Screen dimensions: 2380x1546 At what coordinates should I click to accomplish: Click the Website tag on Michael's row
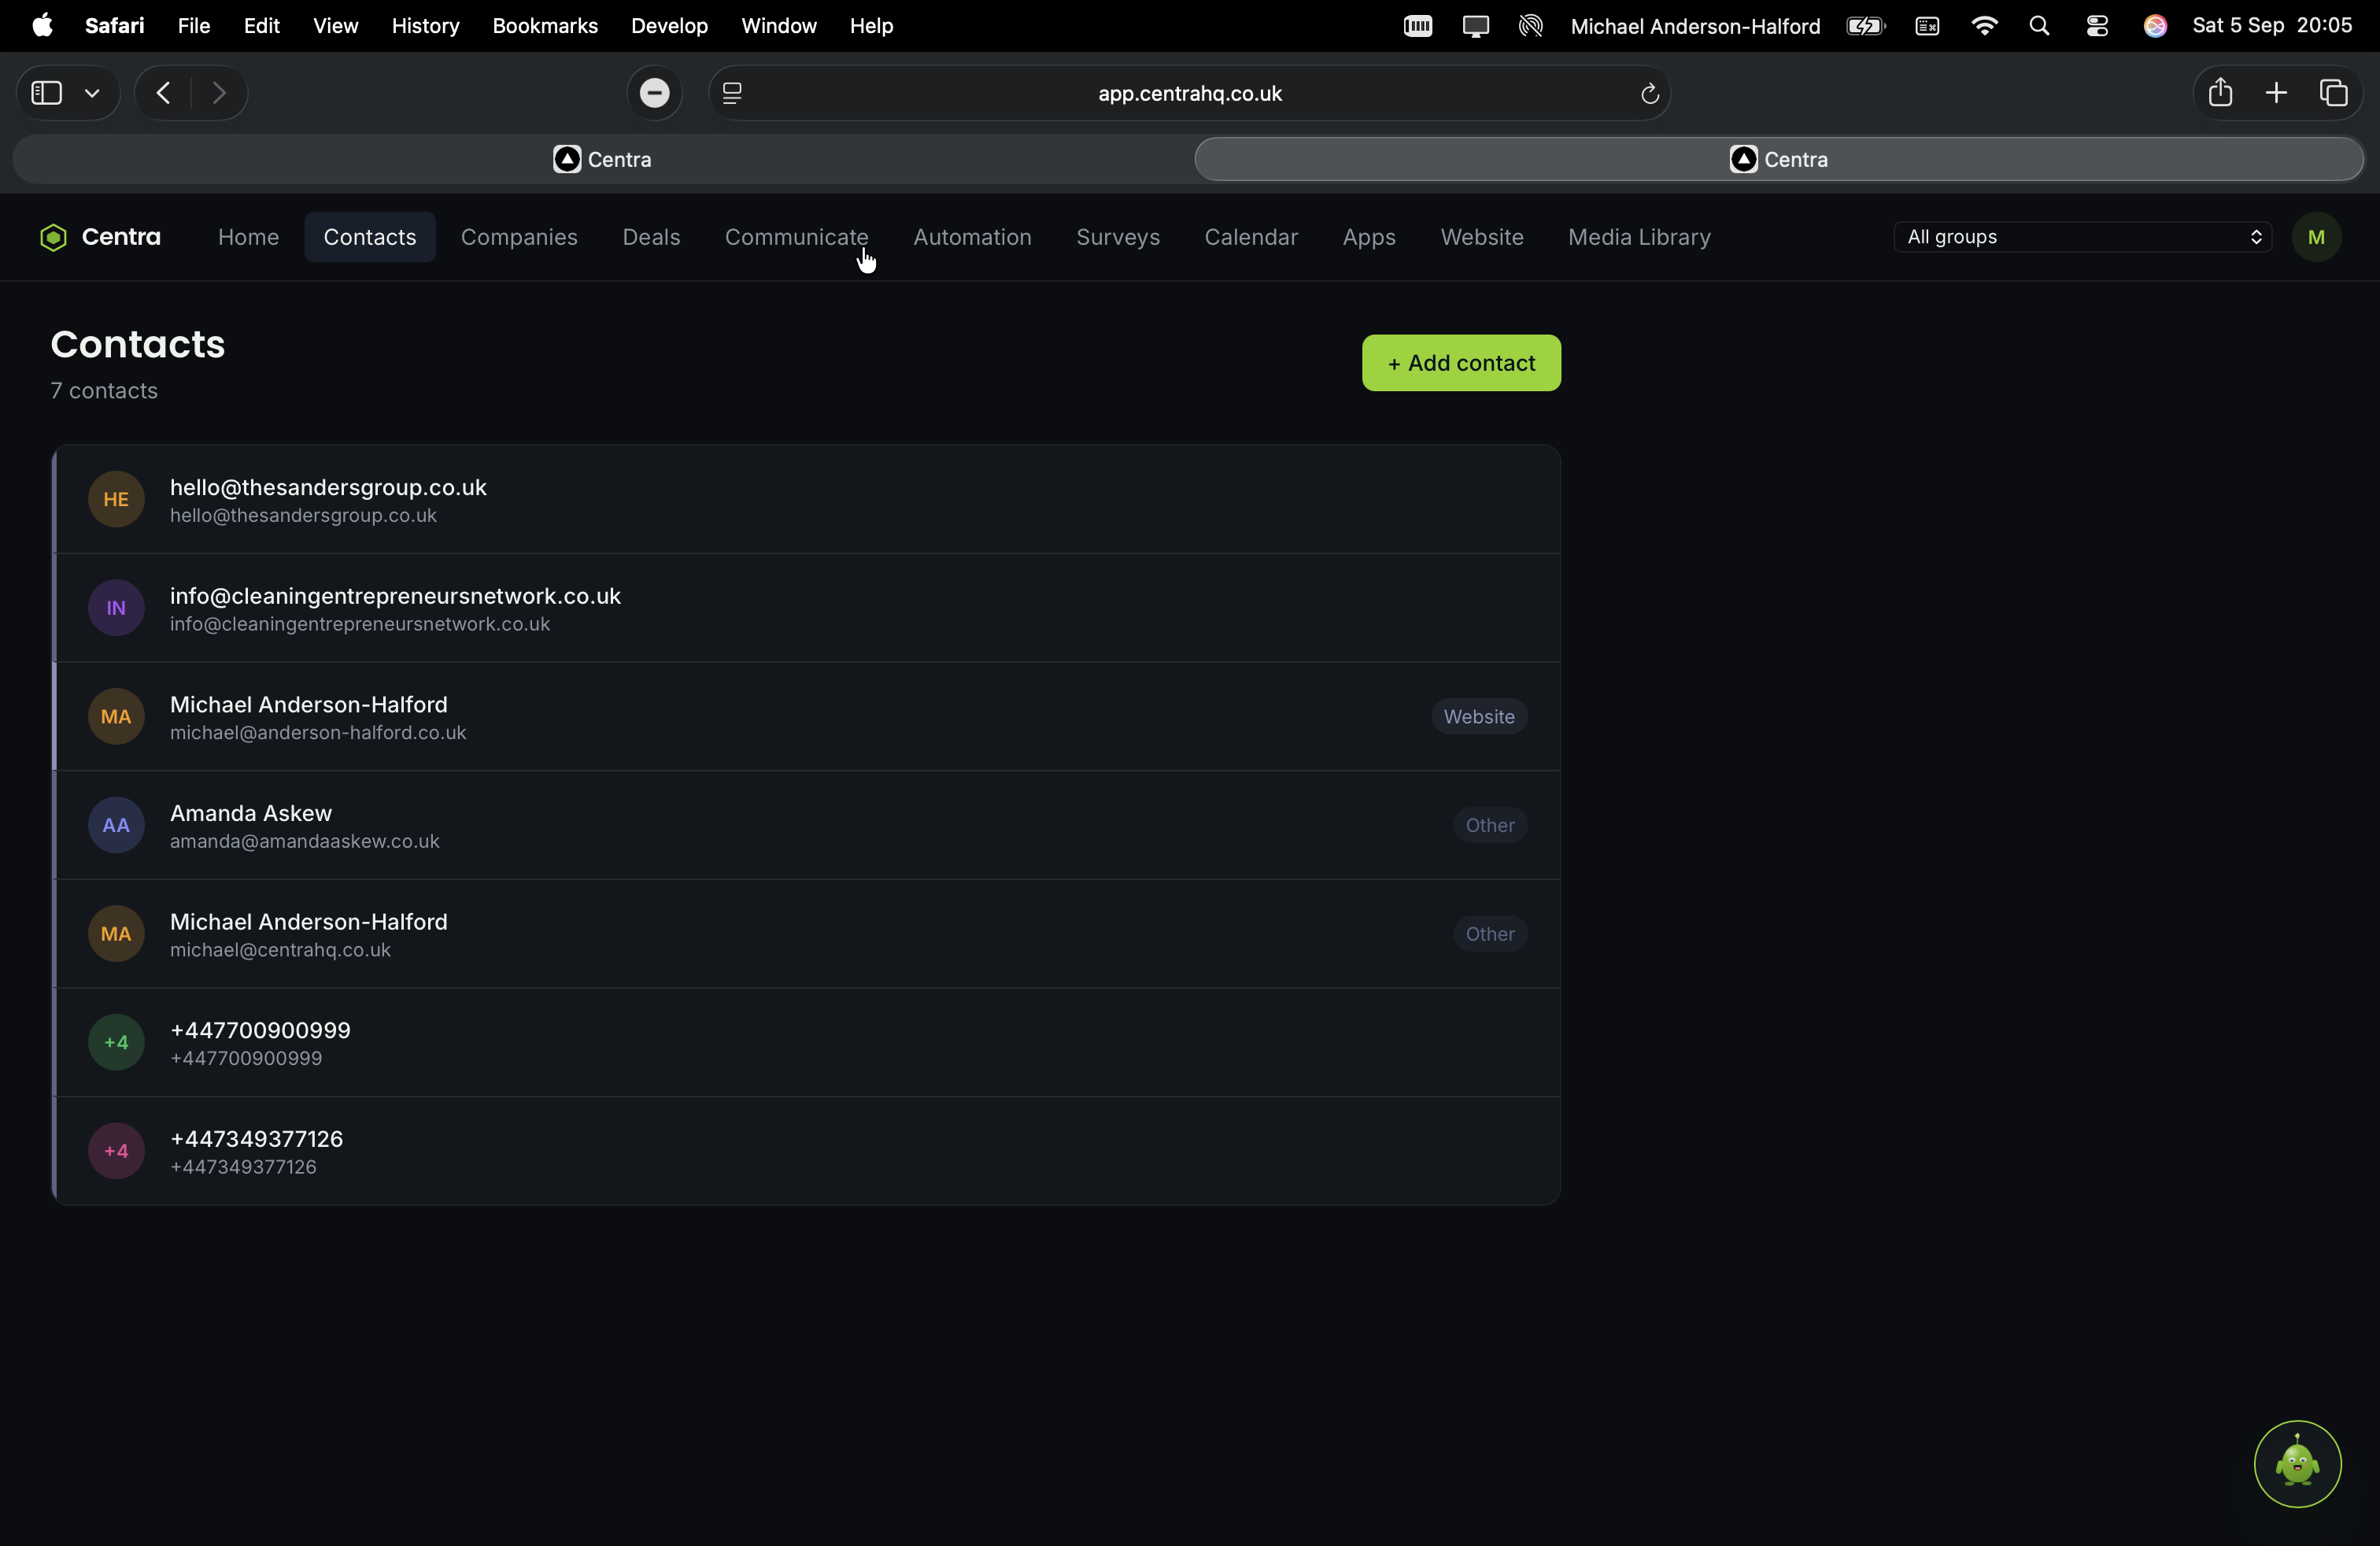(1479, 717)
